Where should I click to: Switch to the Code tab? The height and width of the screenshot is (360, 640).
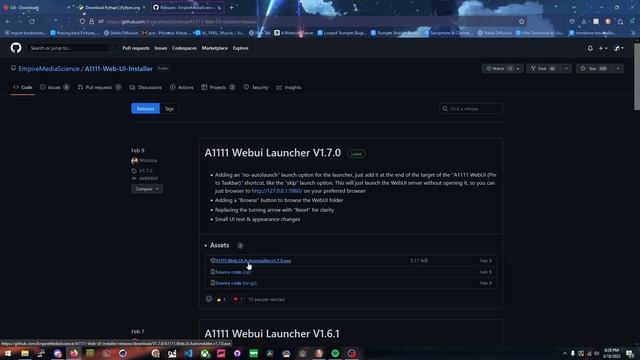tap(23, 87)
